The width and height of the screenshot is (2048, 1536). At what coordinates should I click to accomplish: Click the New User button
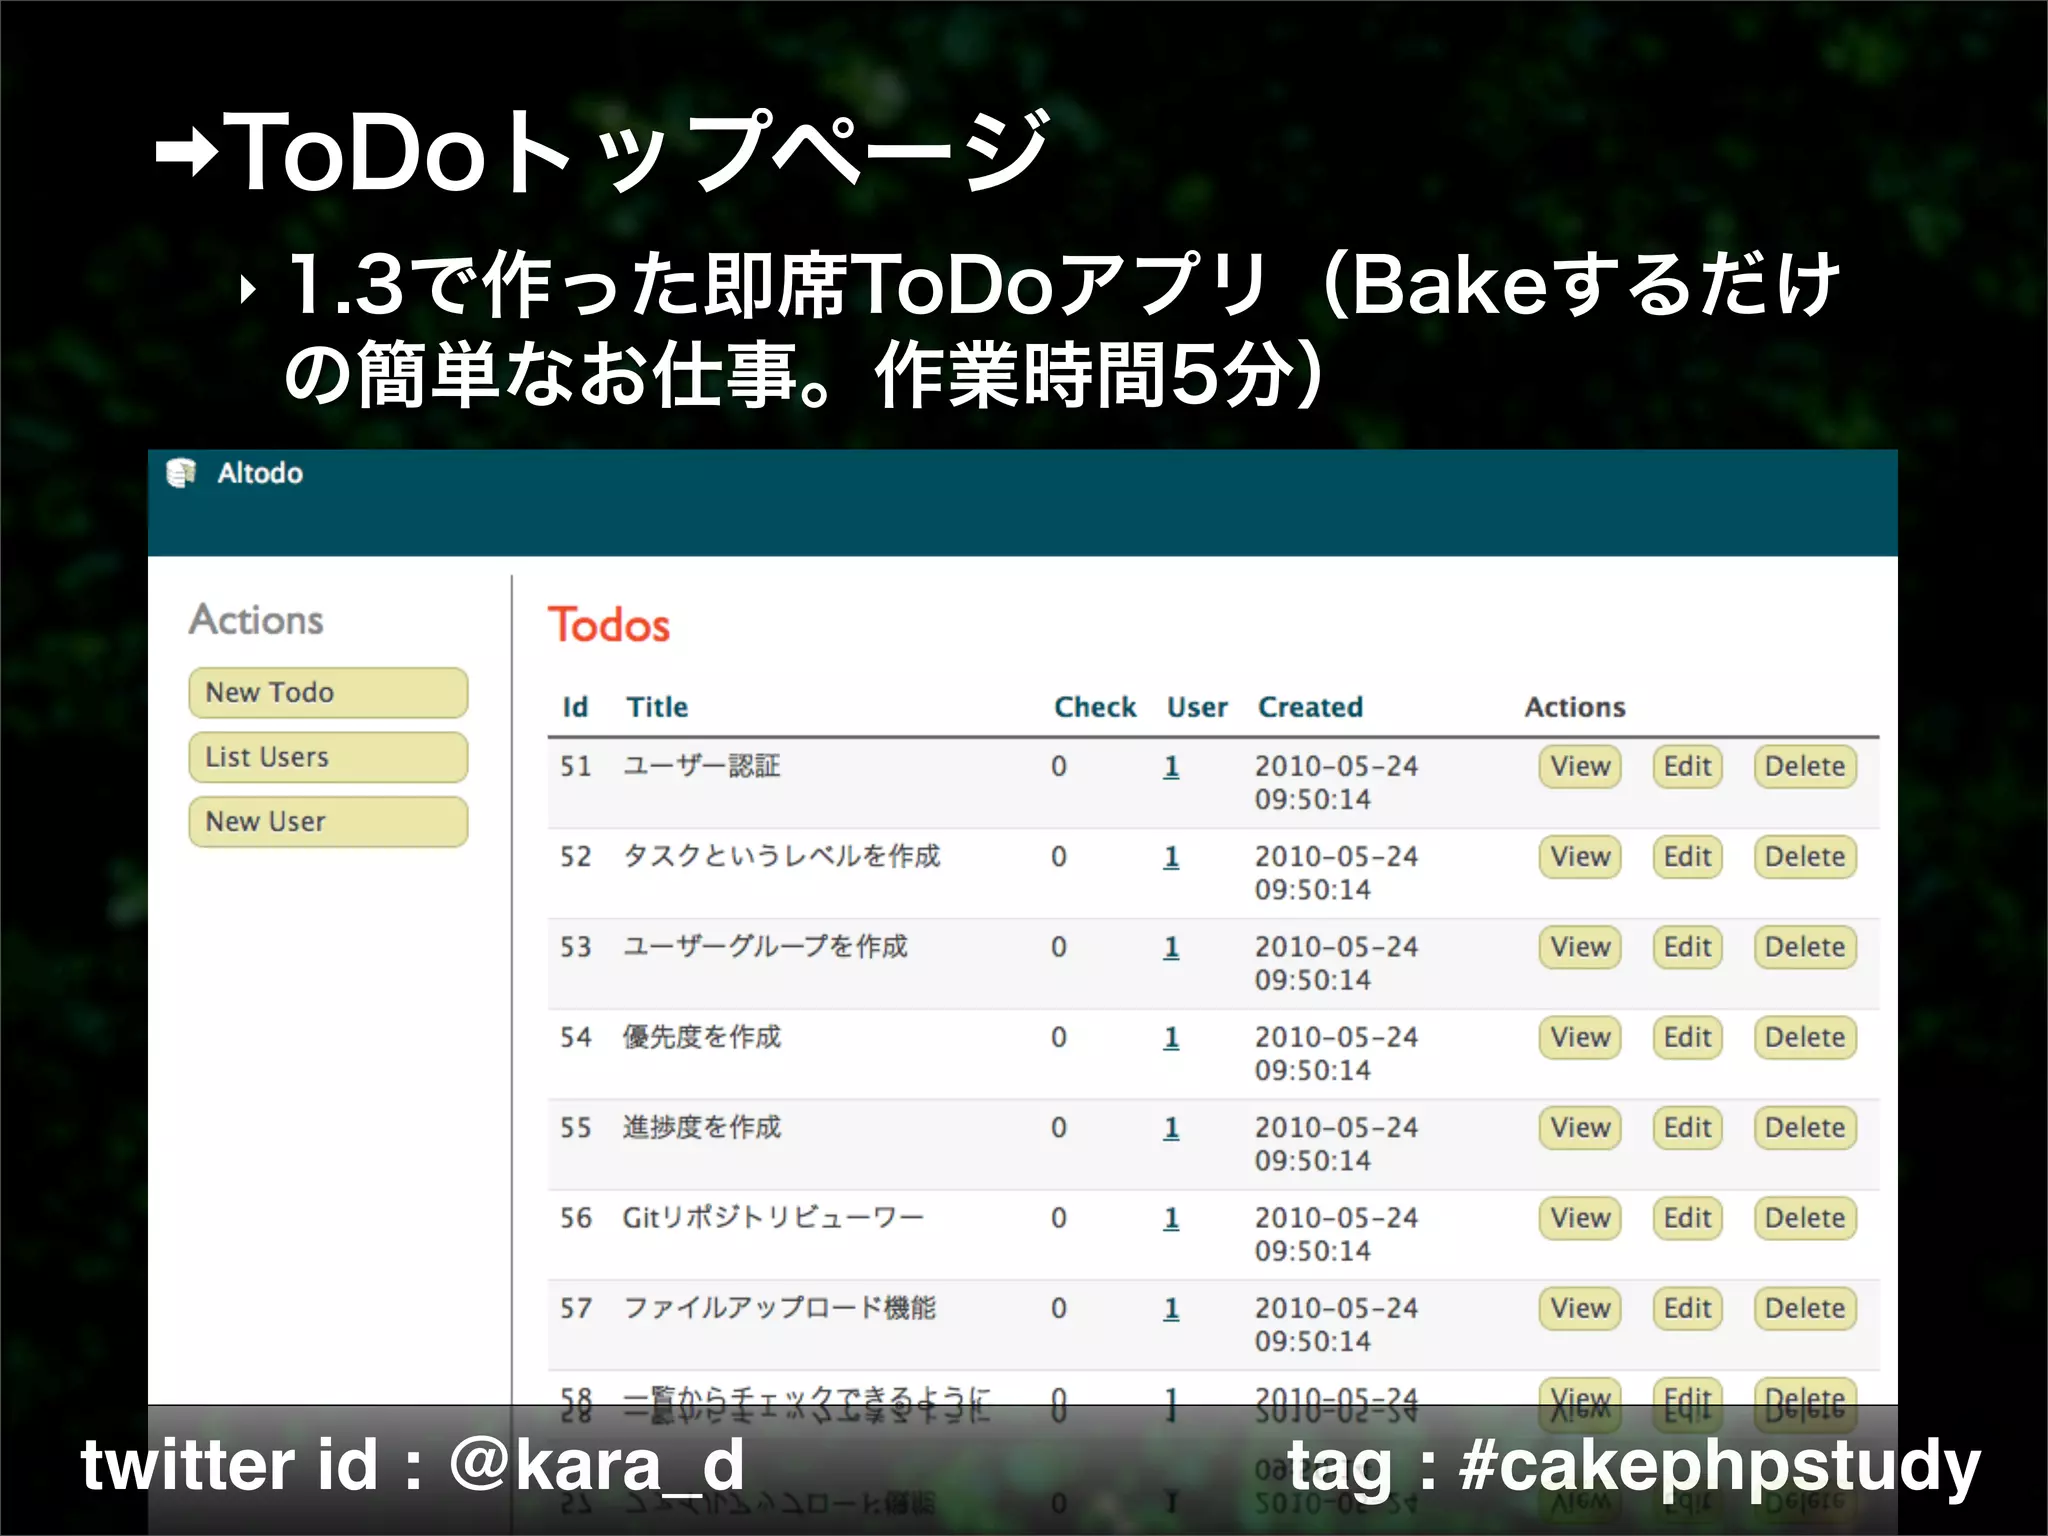[x=328, y=821]
